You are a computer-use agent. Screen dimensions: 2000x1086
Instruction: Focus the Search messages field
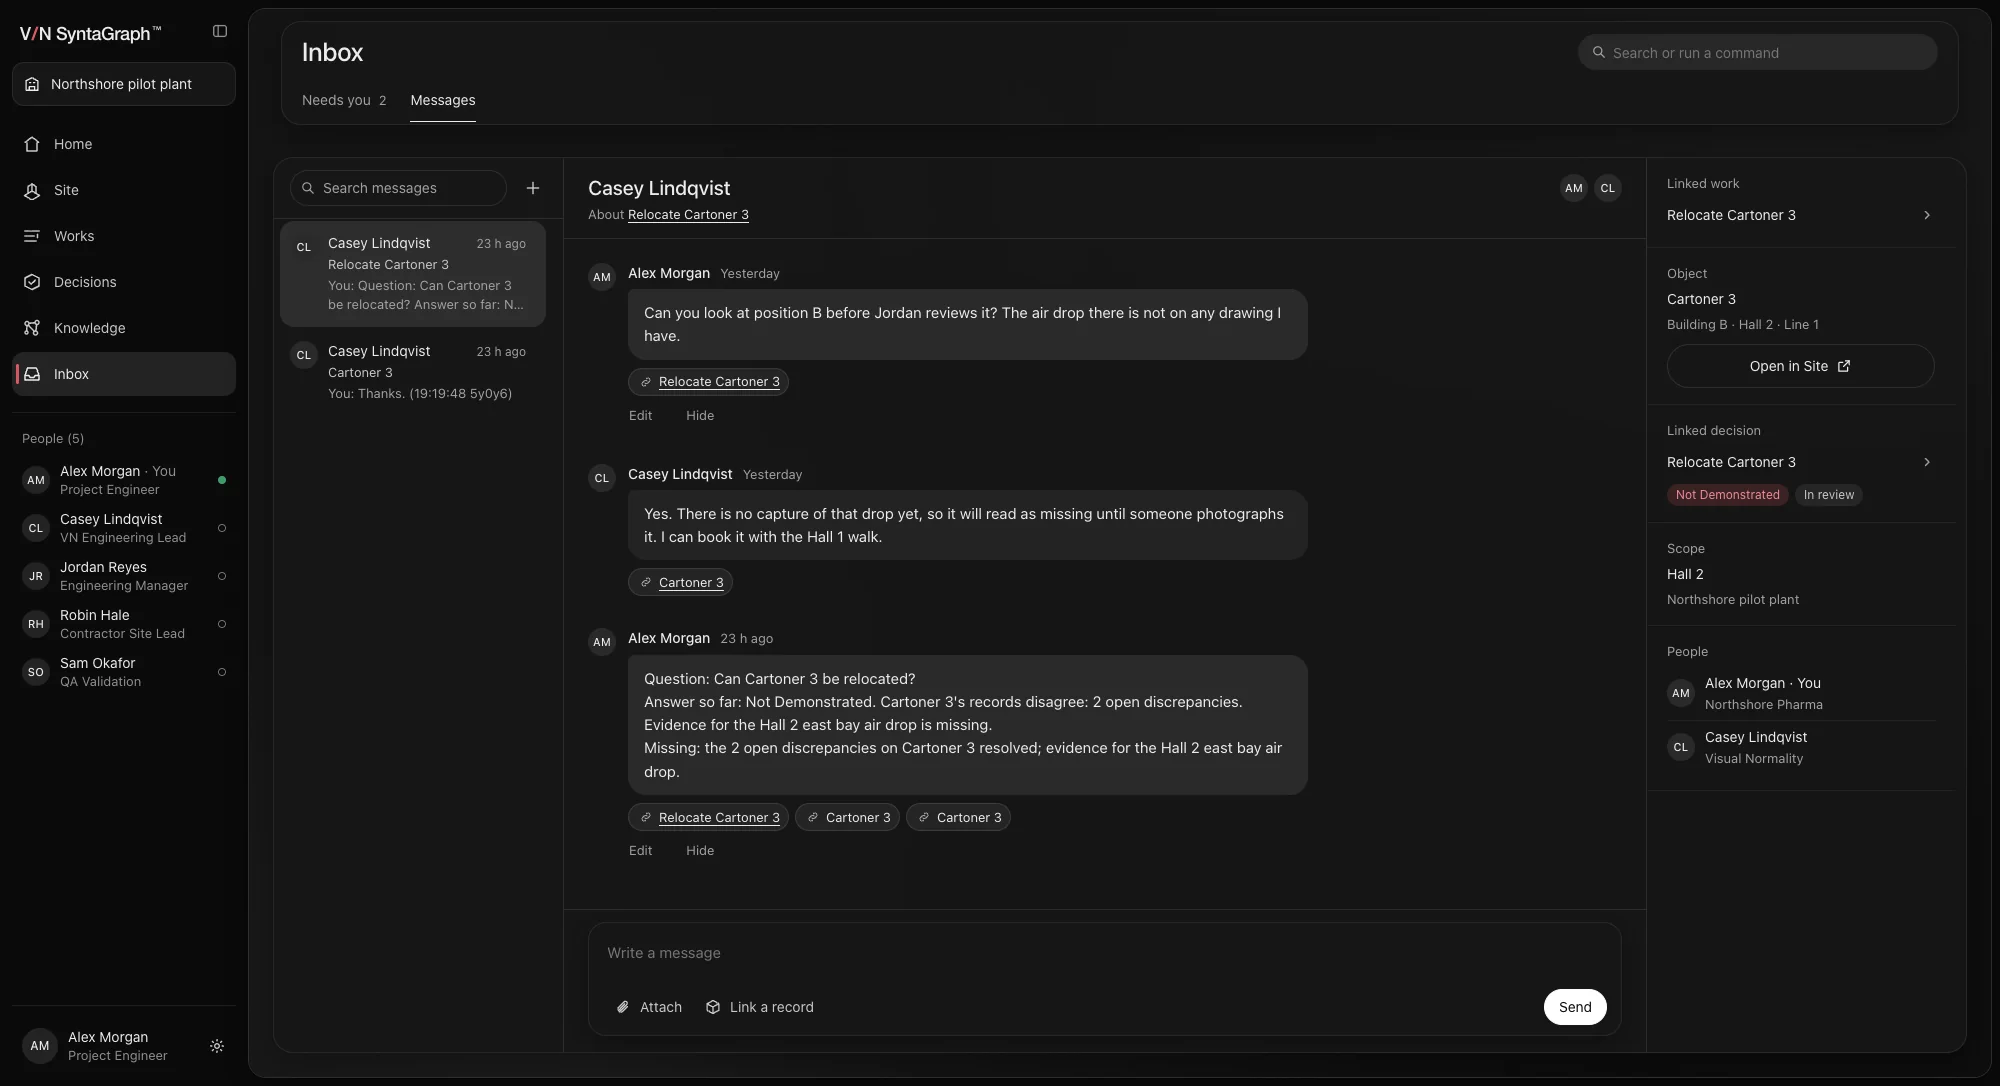click(x=398, y=188)
